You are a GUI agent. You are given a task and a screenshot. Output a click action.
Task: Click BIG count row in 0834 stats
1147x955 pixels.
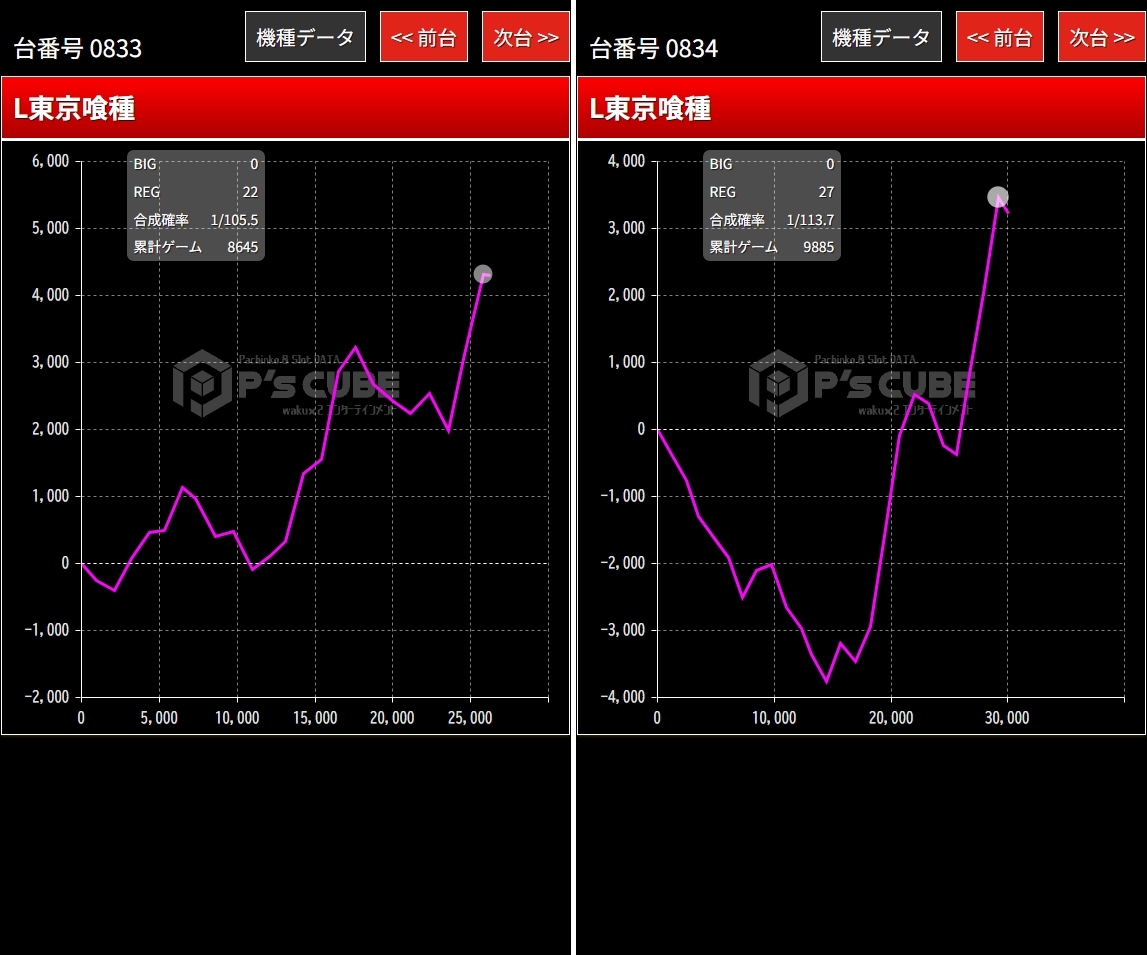[x=772, y=164]
